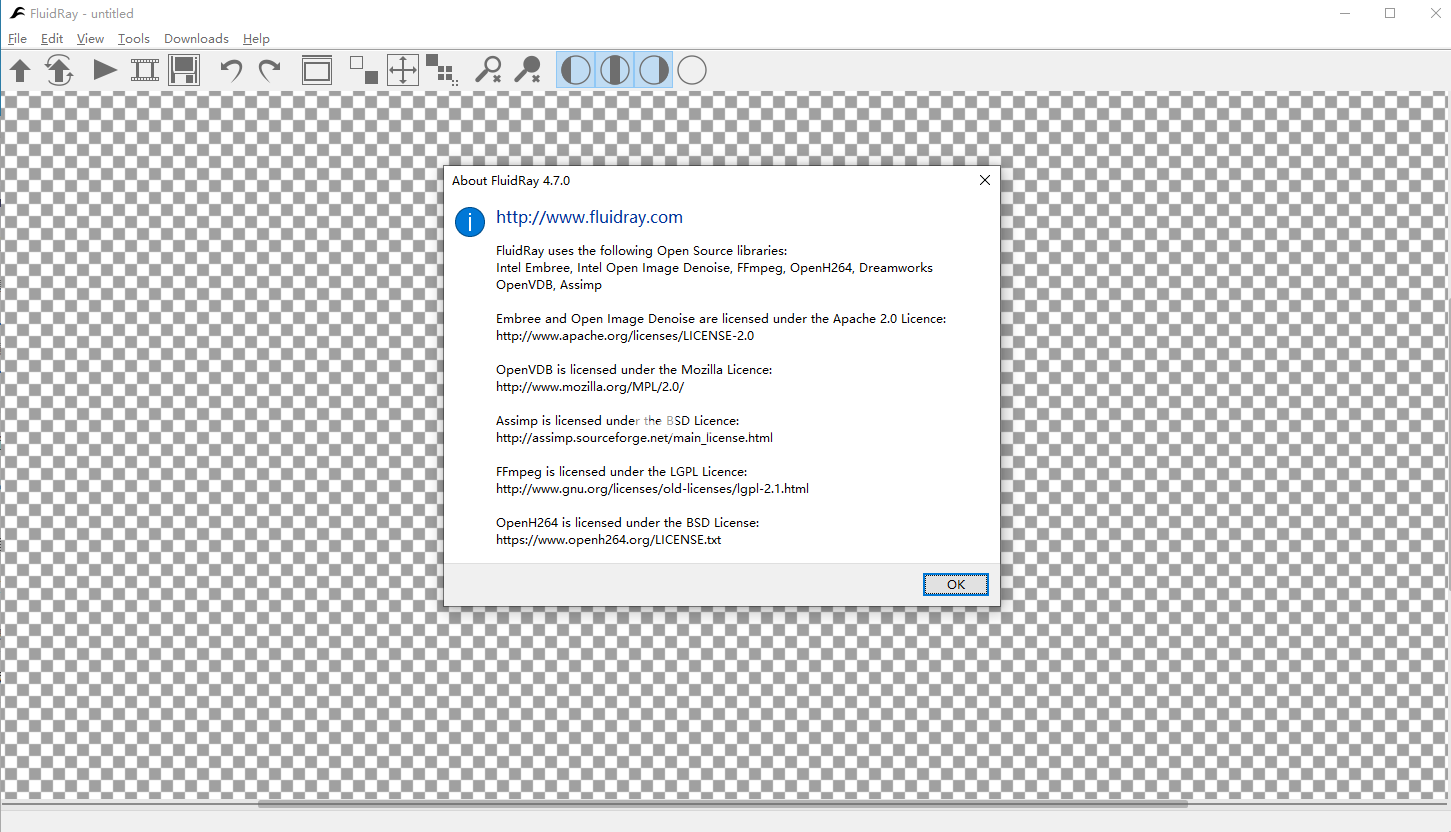Close the About FluidRay dialog

985,180
